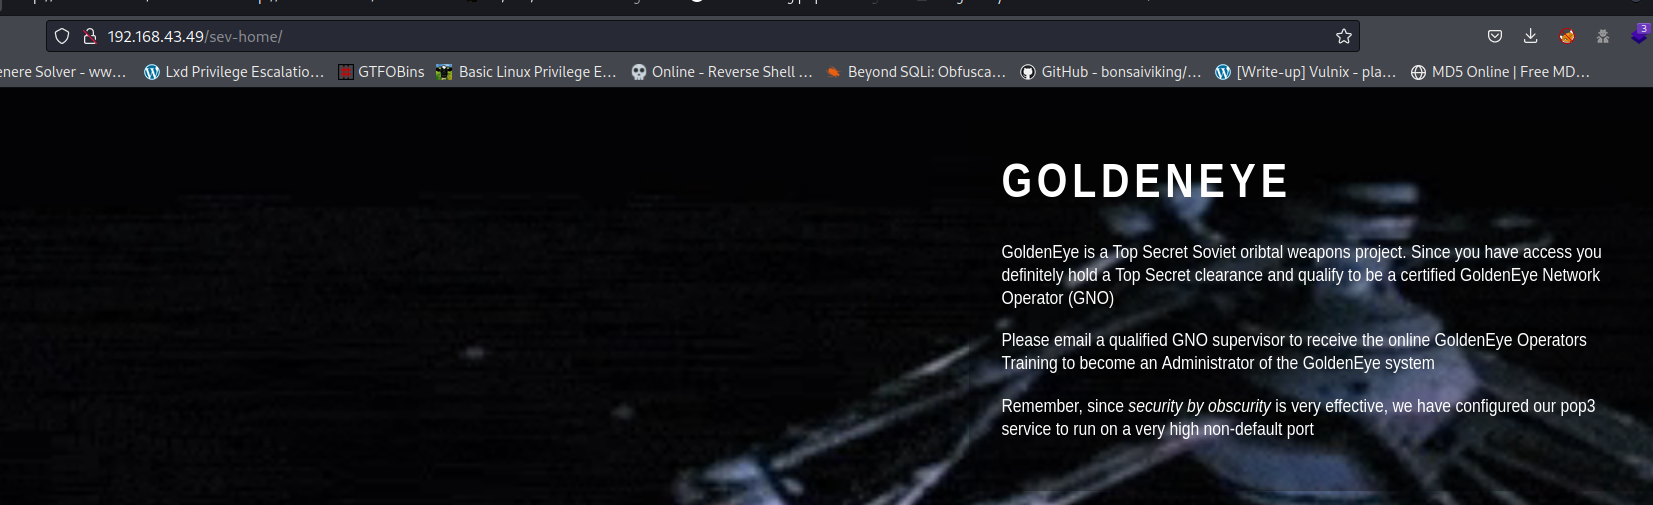The width and height of the screenshot is (1653, 505).
Task: Click the GOLDENEYE page heading
Action: [x=1145, y=181]
